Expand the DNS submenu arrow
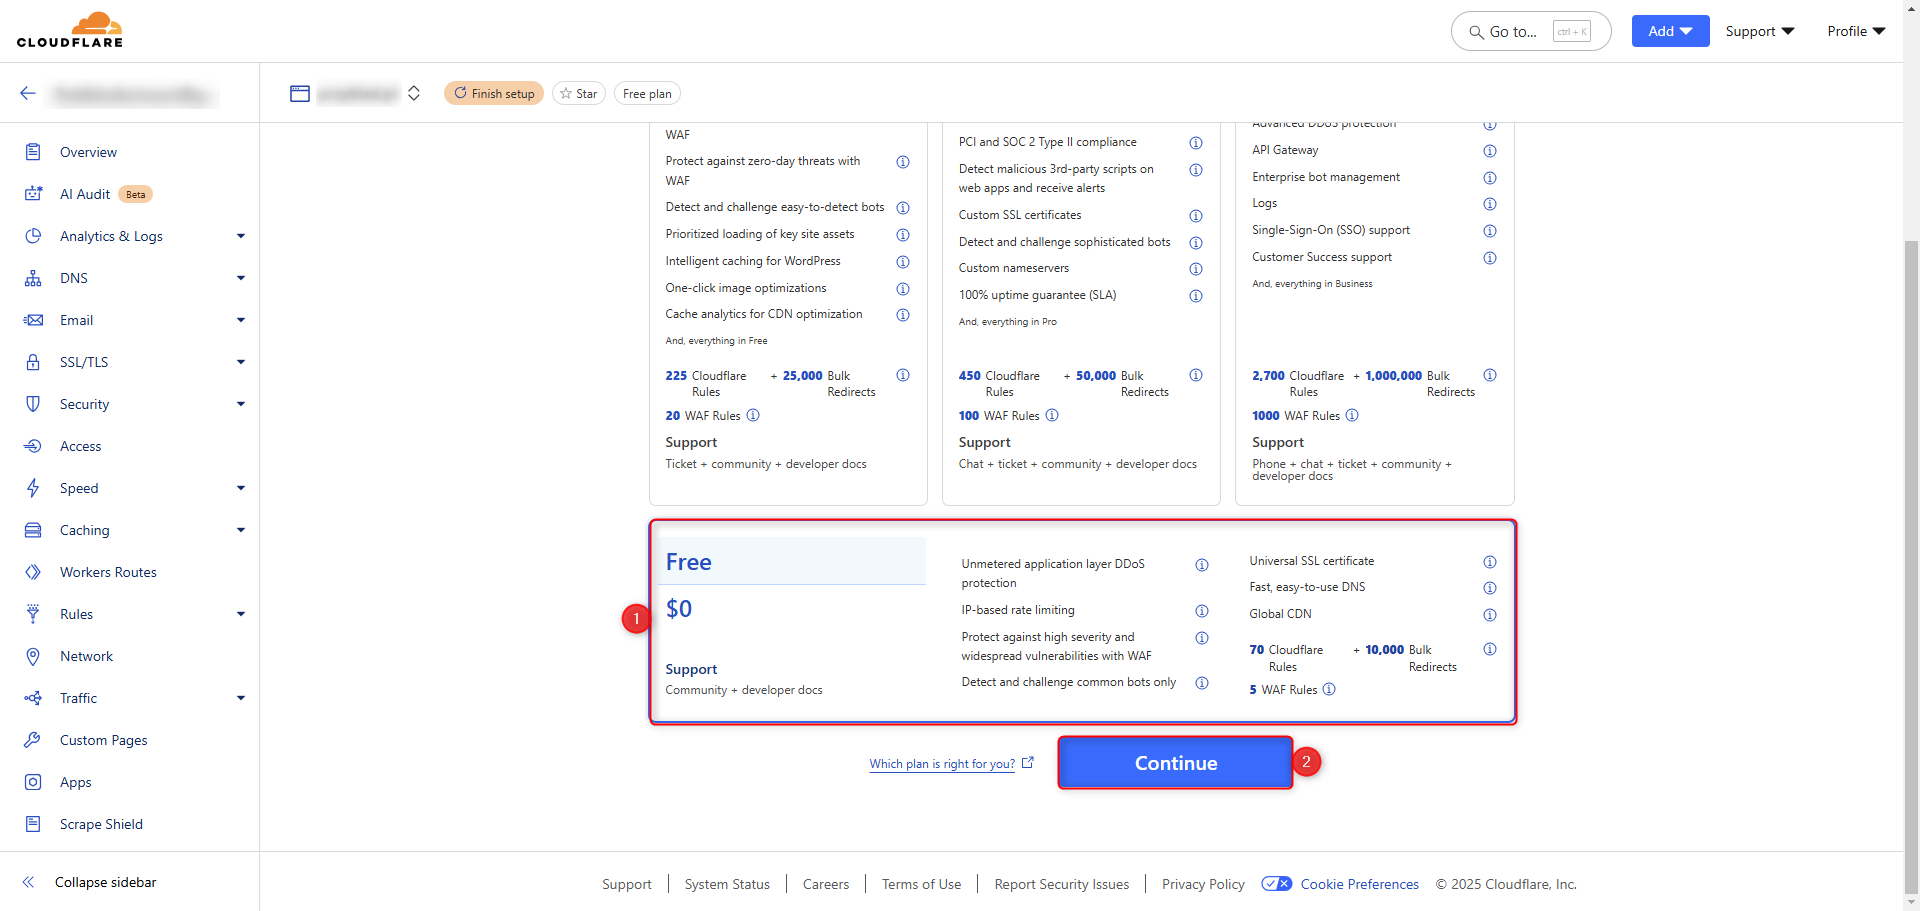This screenshot has width=1920, height=911. (241, 278)
